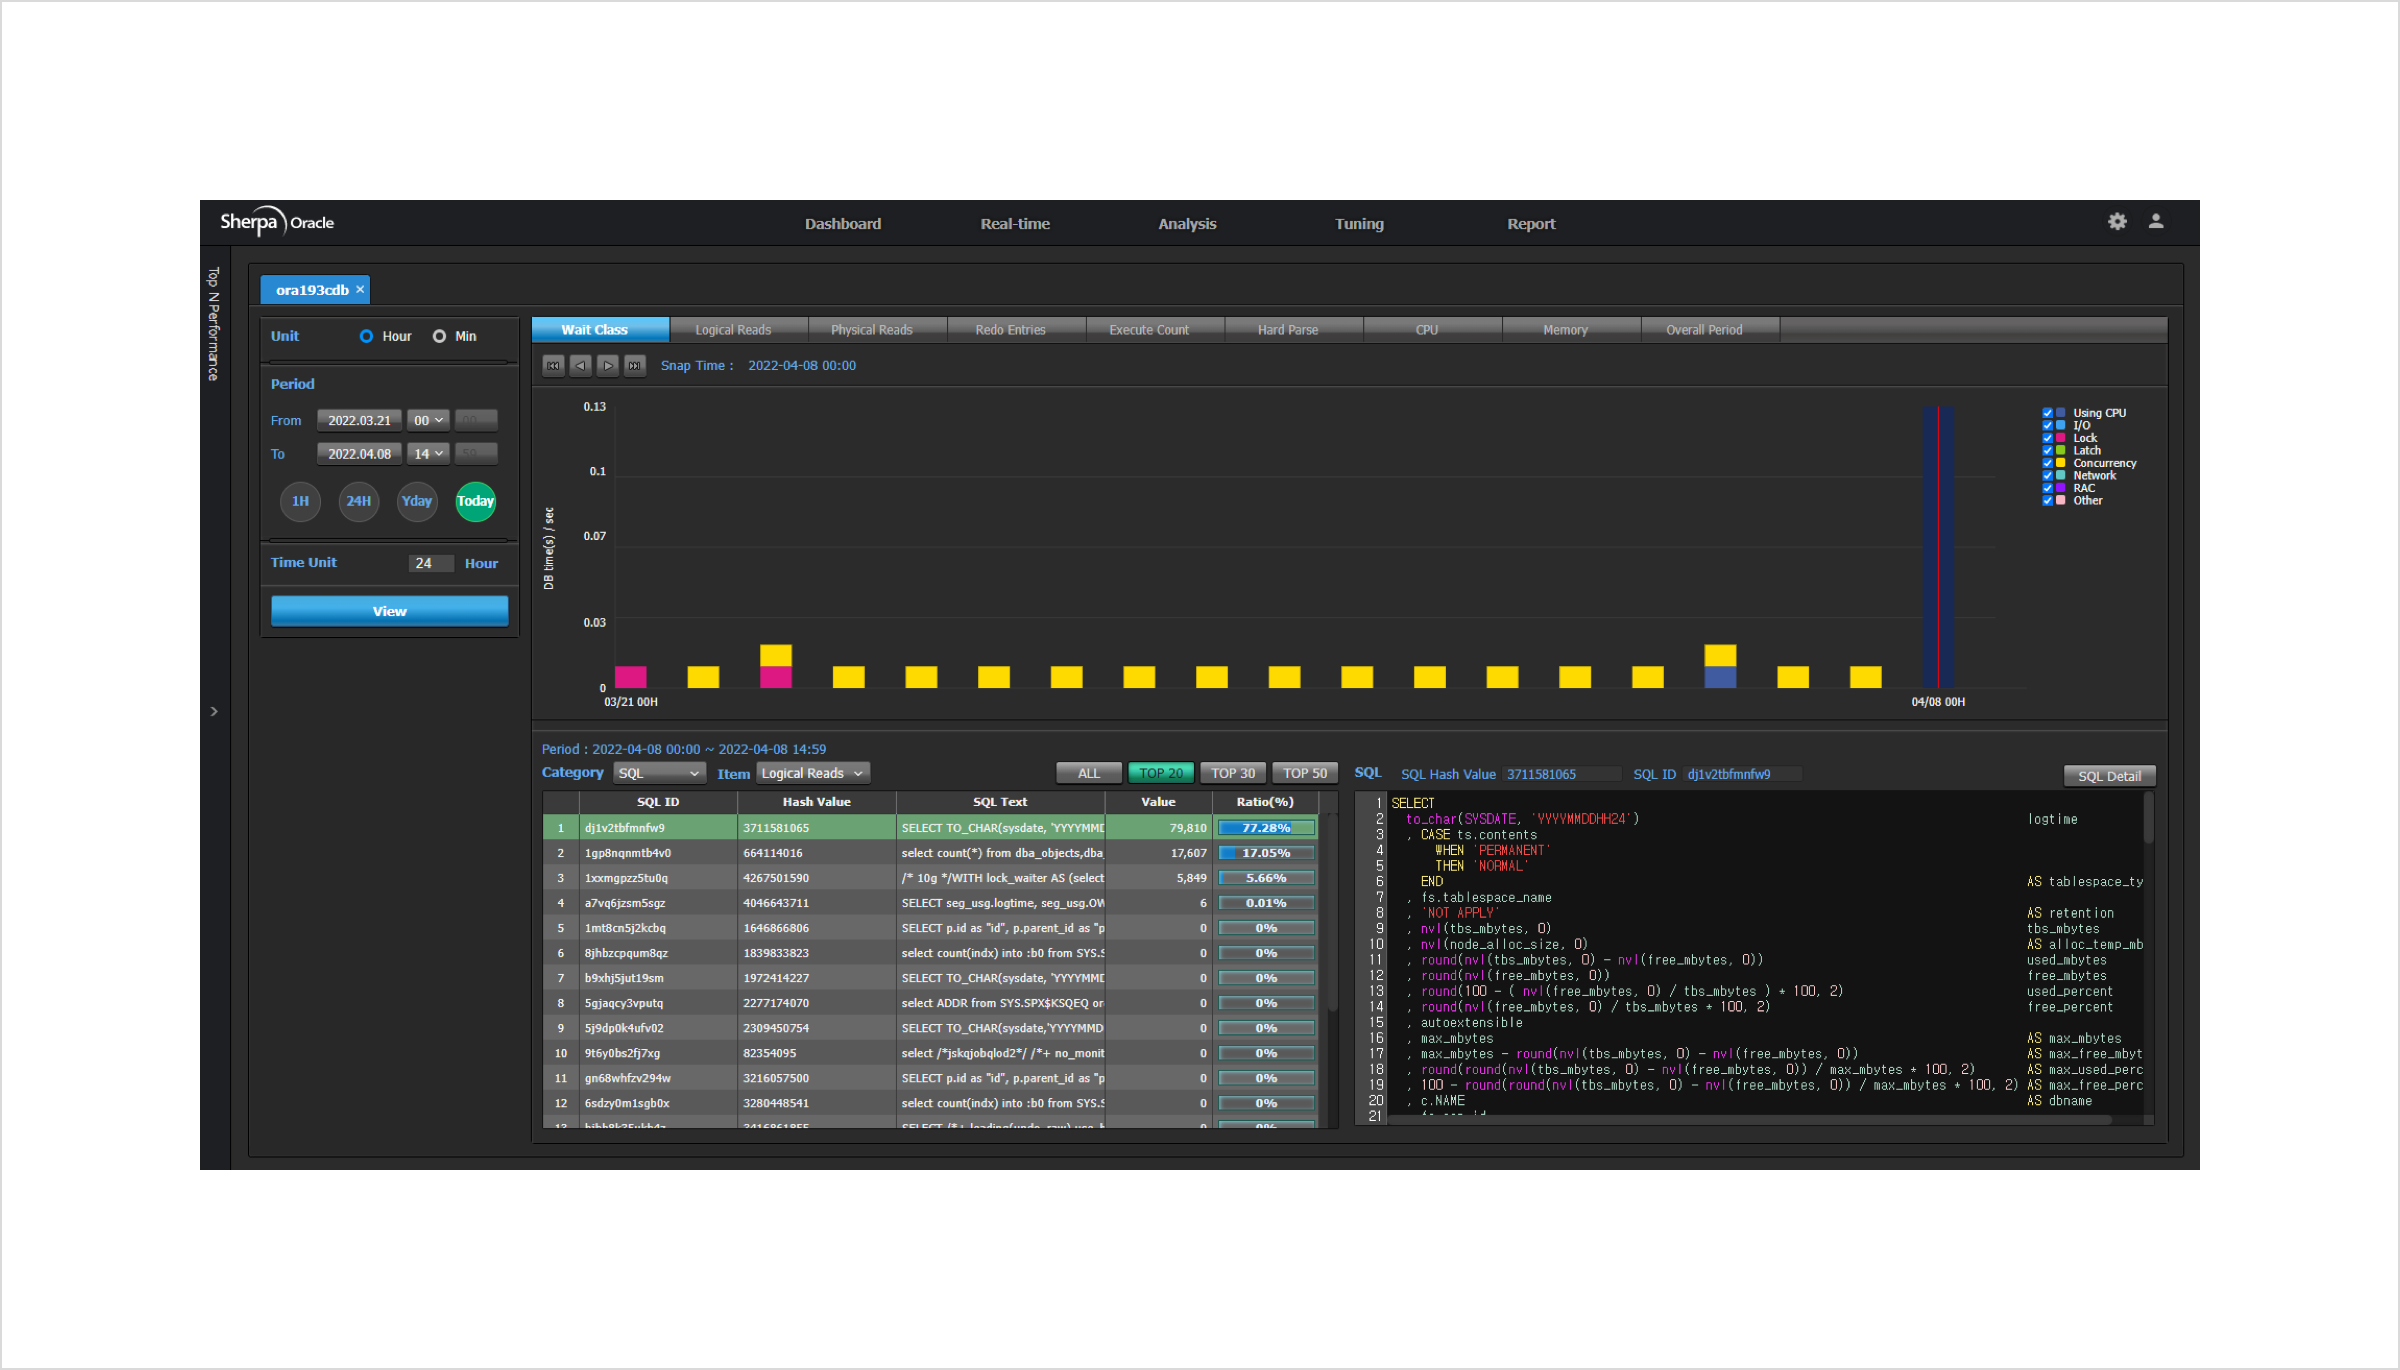2400x1370 pixels.
Task: Select the Min unit radio button
Action: tap(439, 337)
